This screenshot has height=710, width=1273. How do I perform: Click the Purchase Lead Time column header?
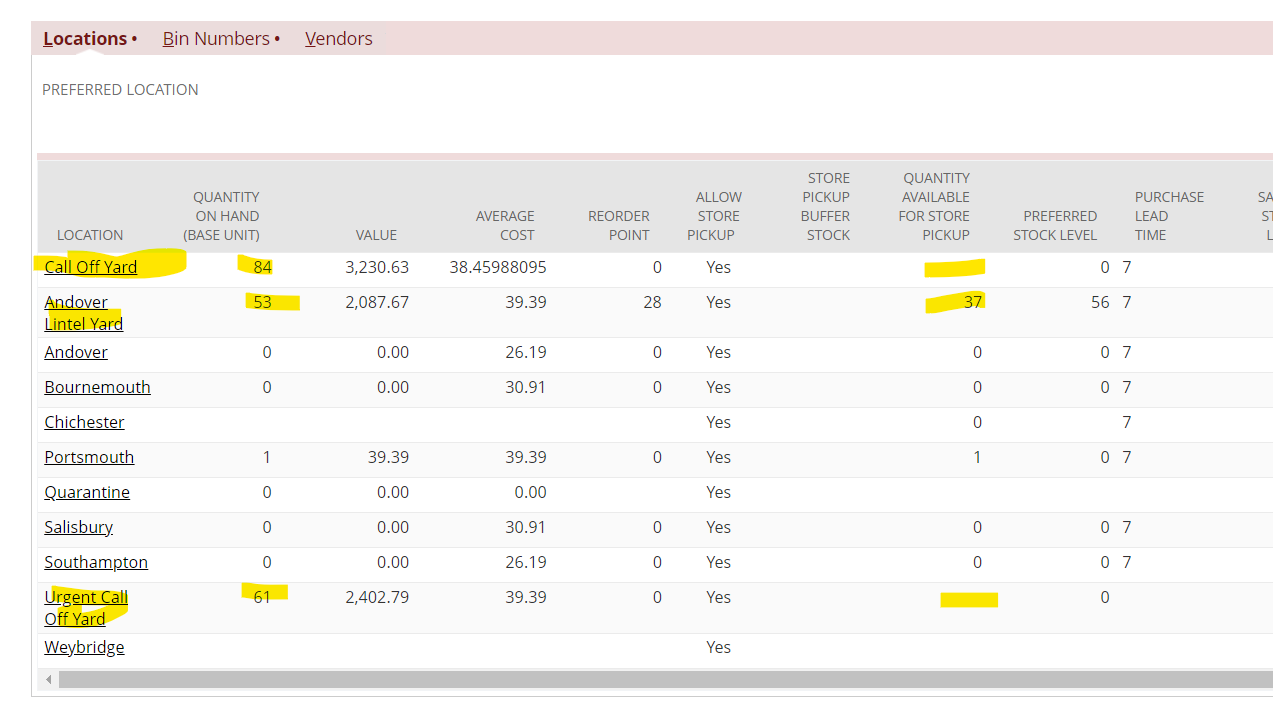point(1169,216)
